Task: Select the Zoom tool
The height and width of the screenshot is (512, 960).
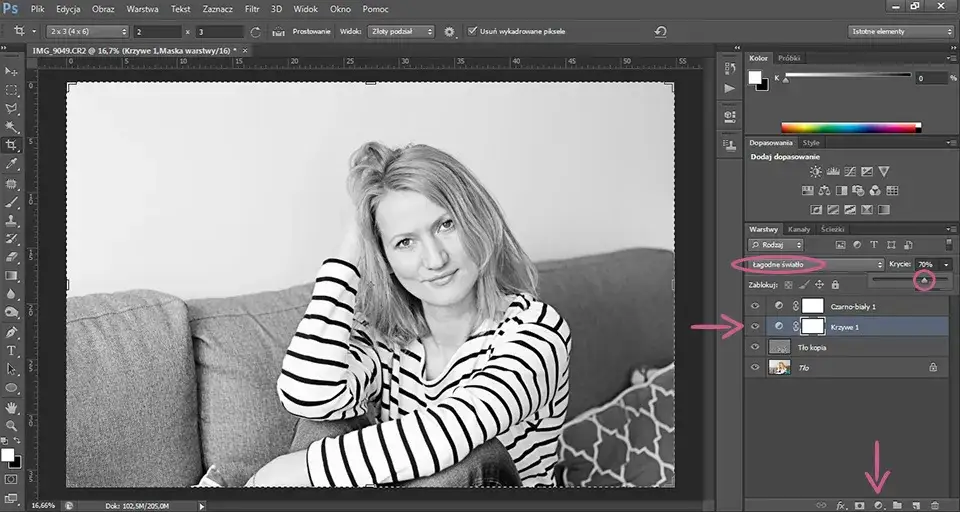Action: tap(11, 425)
